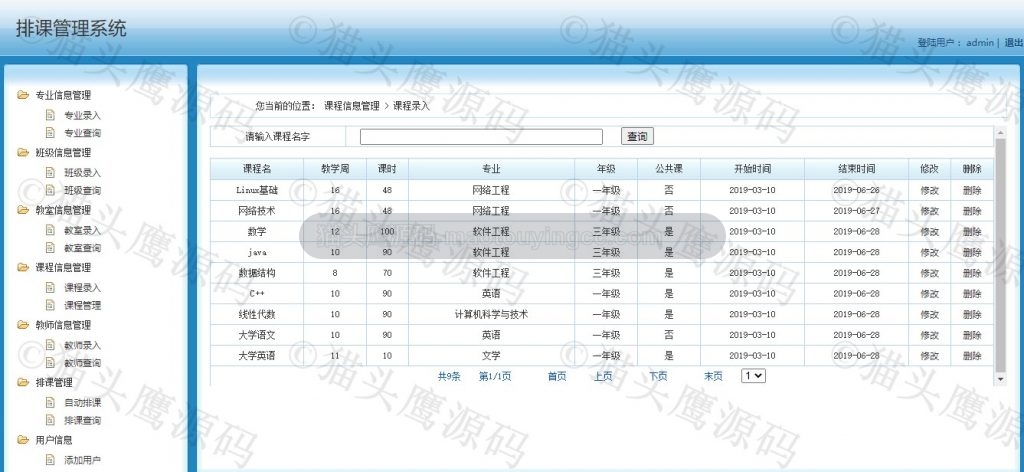Click document icon beside 班级录入

click(50, 172)
